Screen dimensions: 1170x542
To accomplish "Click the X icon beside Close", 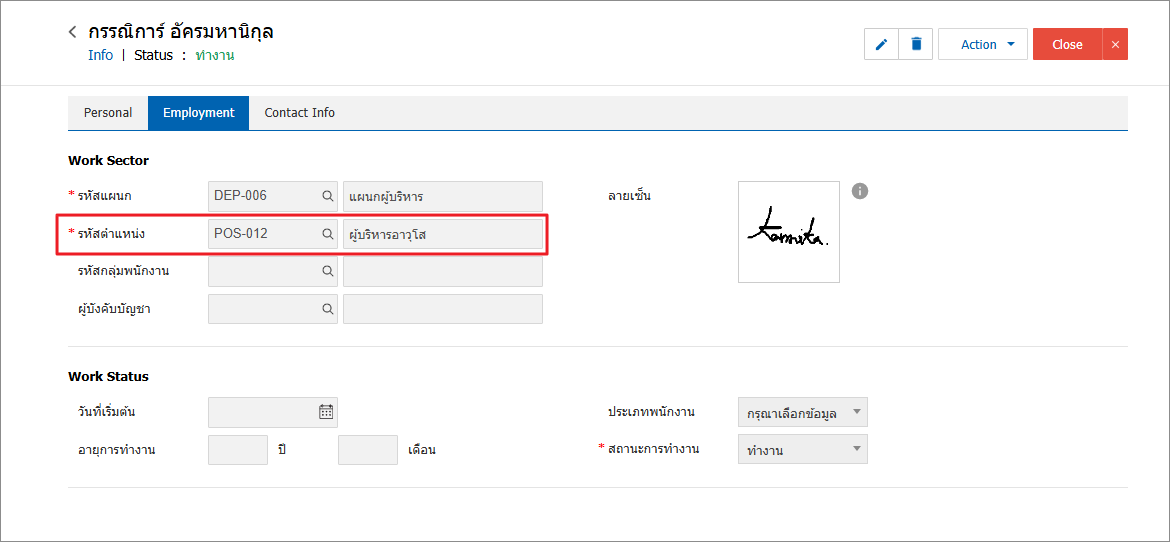I will tap(1115, 44).
